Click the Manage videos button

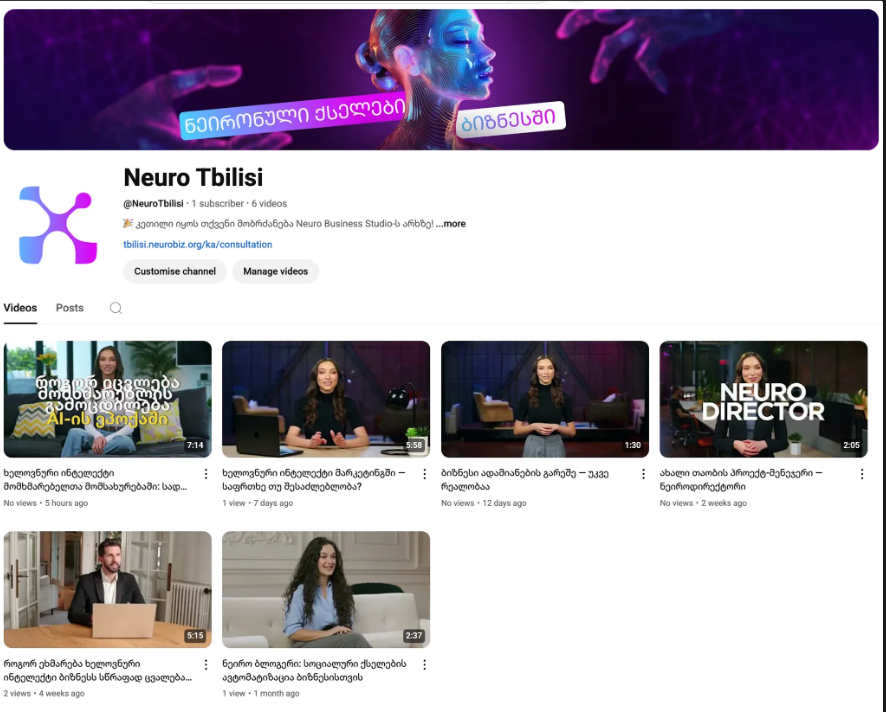pos(276,271)
